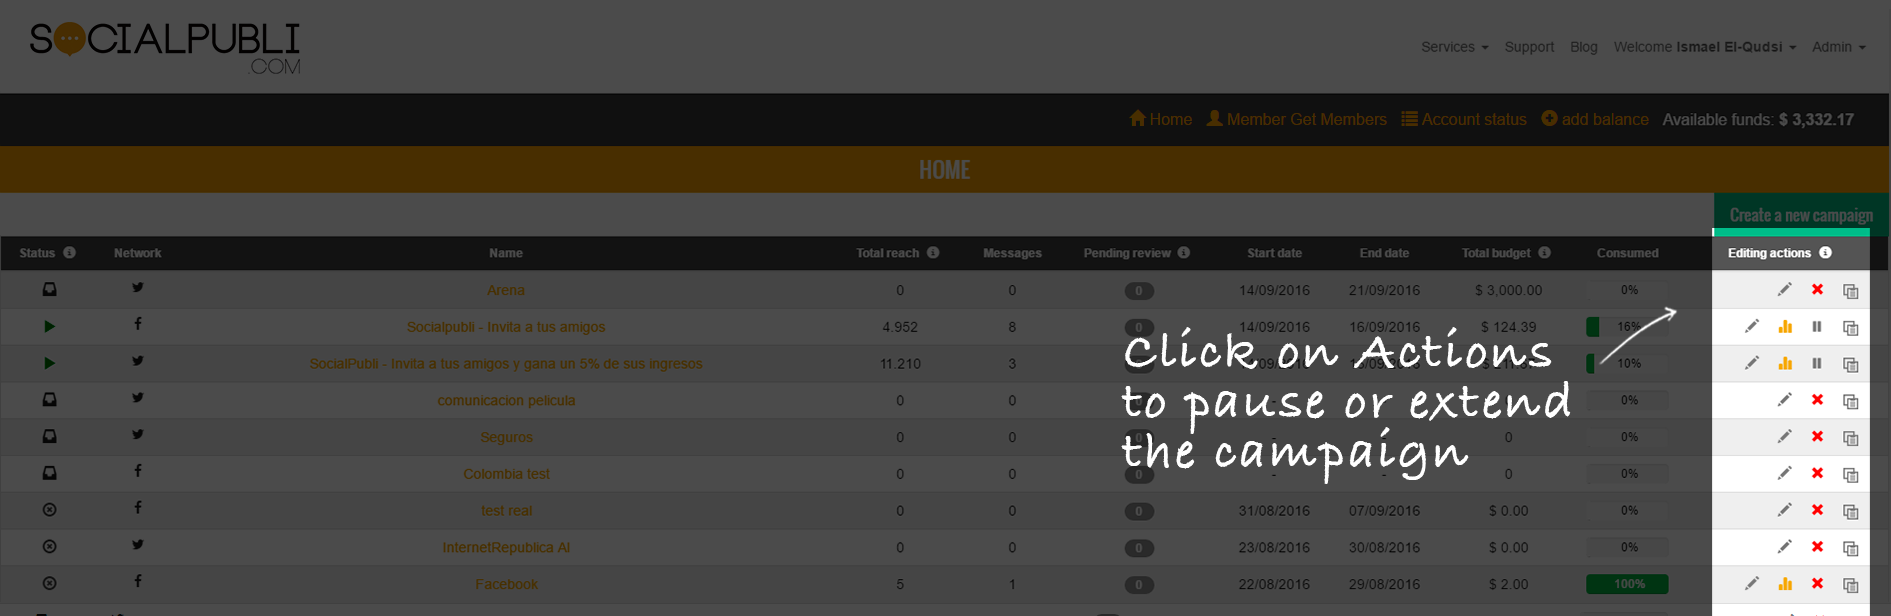Edit the Facebook campaign with pencil icon

coord(1751,584)
